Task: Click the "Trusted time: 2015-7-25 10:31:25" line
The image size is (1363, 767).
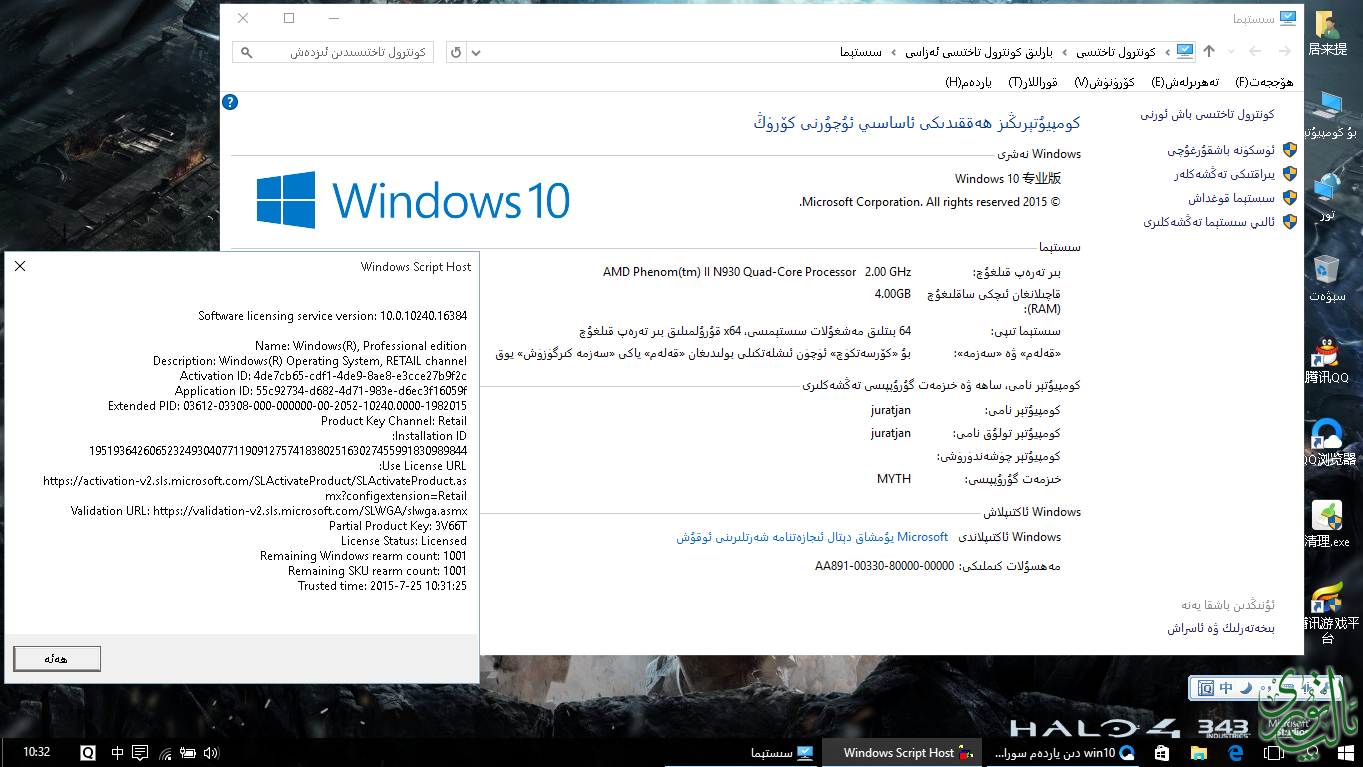Action: point(382,585)
